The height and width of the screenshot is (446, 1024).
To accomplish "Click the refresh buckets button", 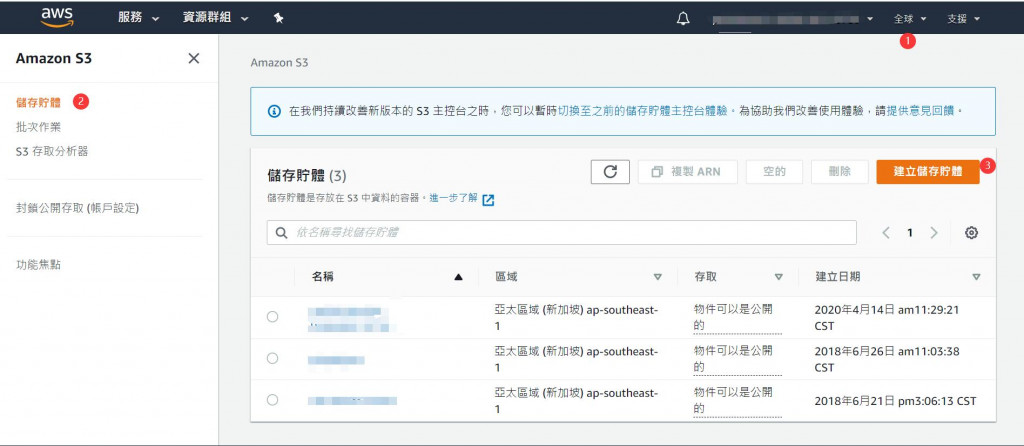I will tap(610, 172).
